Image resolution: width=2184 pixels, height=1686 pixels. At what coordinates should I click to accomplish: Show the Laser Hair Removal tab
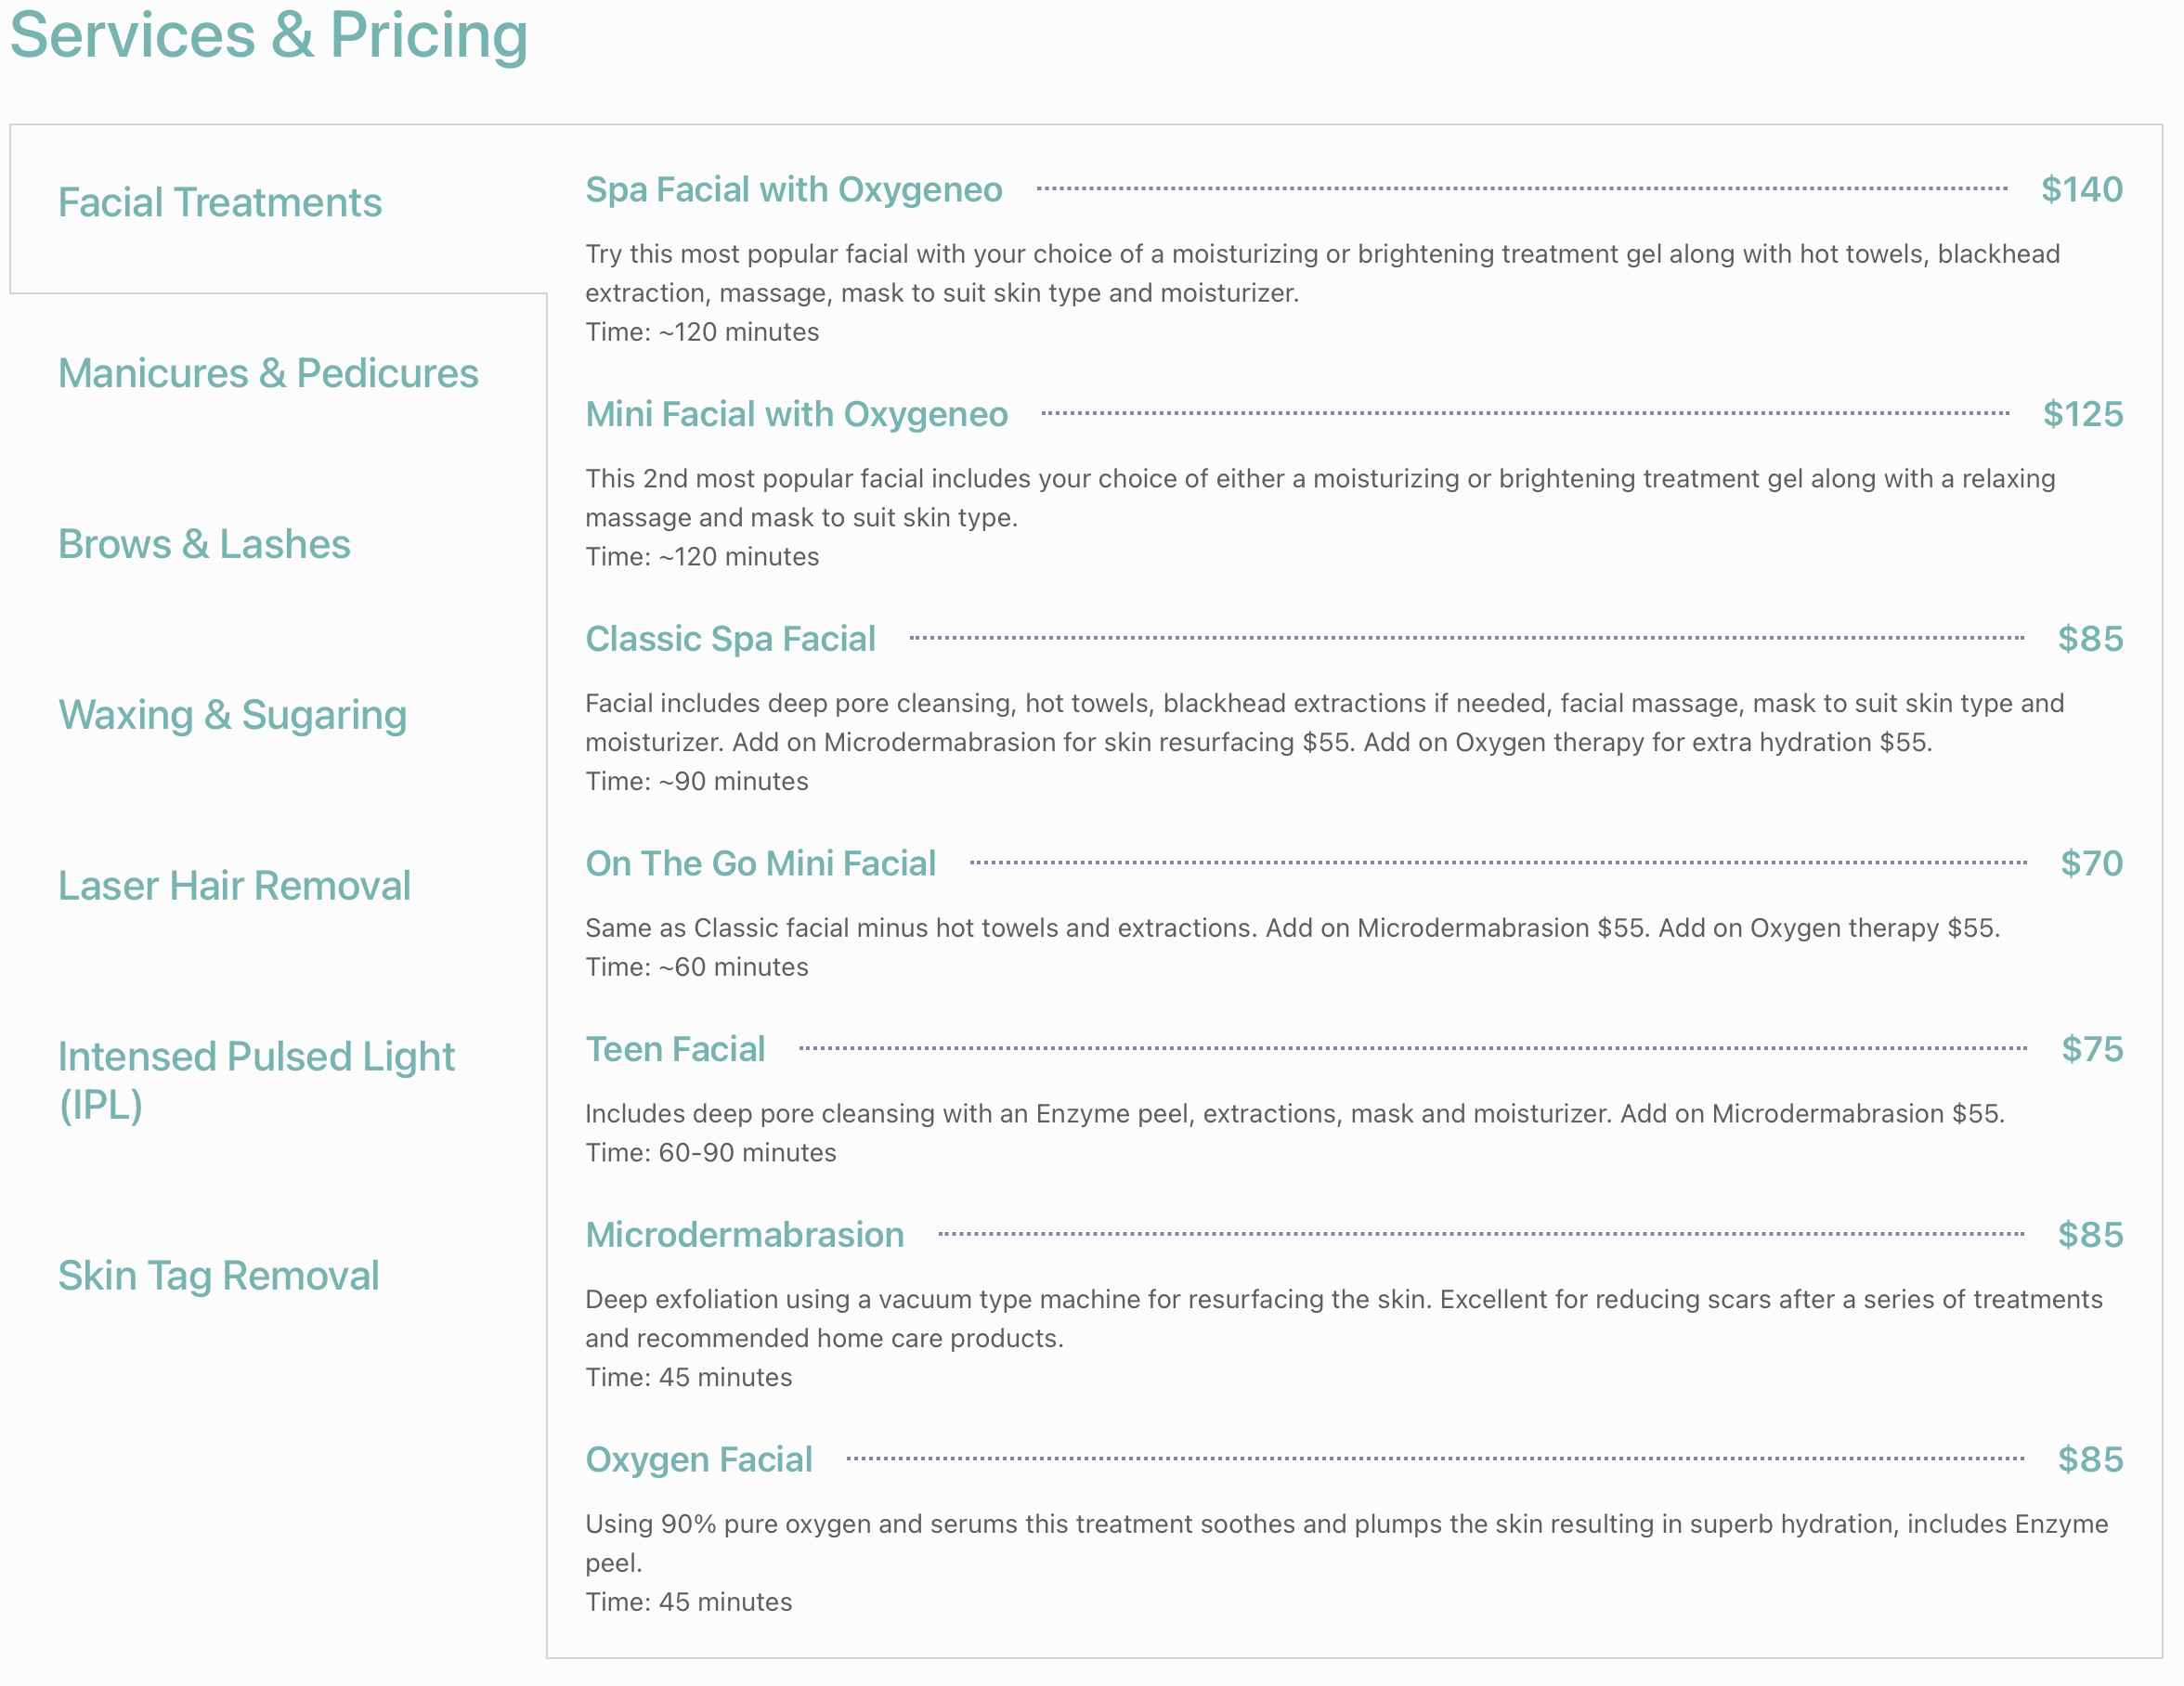(234, 886)
